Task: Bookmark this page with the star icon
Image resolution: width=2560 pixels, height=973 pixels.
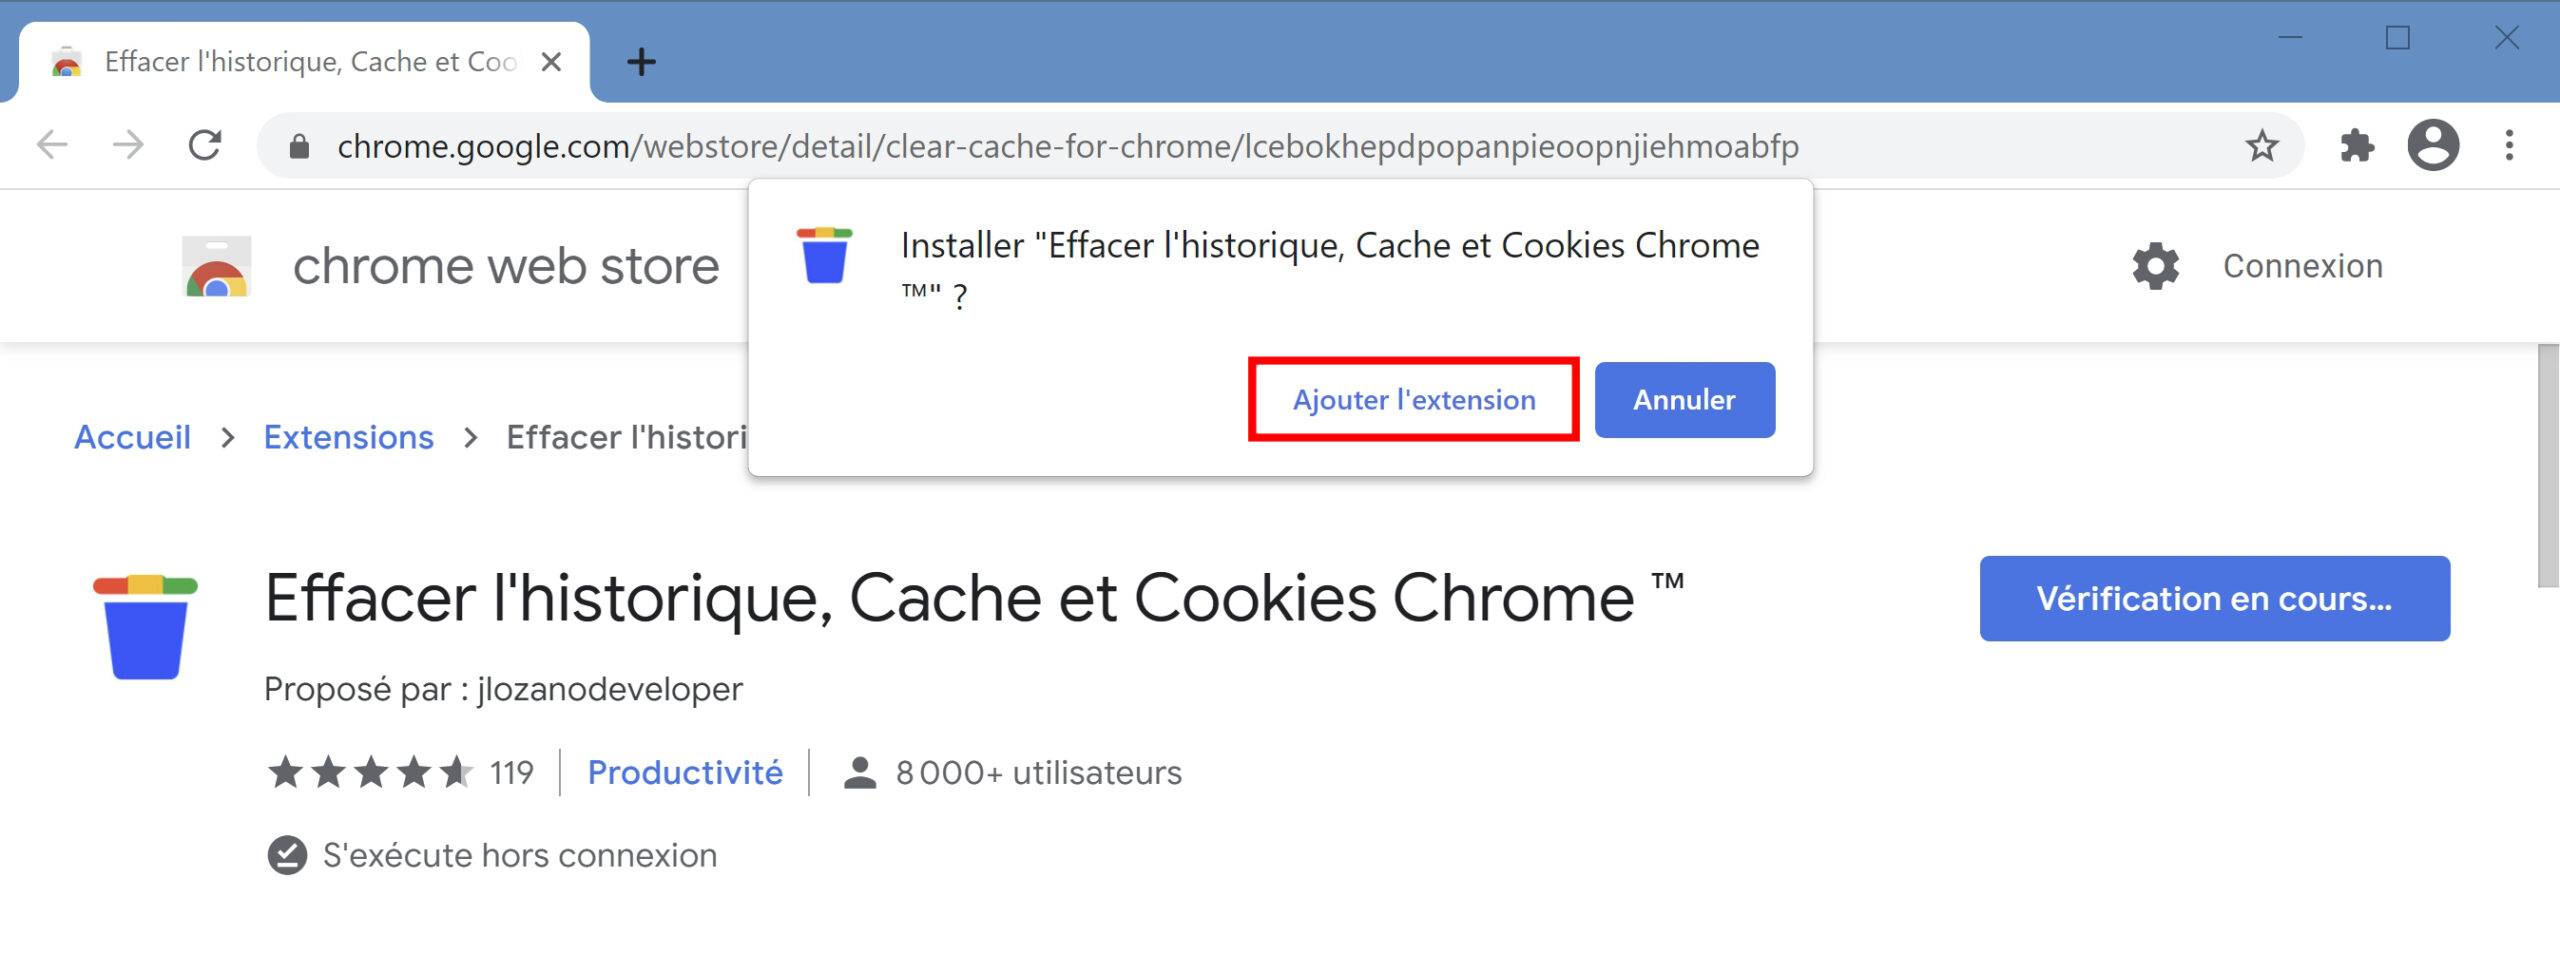Action: point(2262,146)
